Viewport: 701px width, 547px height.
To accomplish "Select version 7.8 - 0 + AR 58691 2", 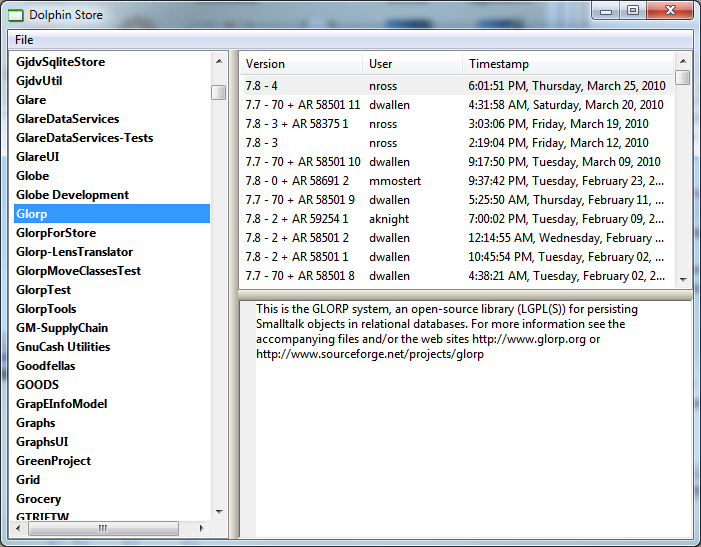I will coord(457,181).
